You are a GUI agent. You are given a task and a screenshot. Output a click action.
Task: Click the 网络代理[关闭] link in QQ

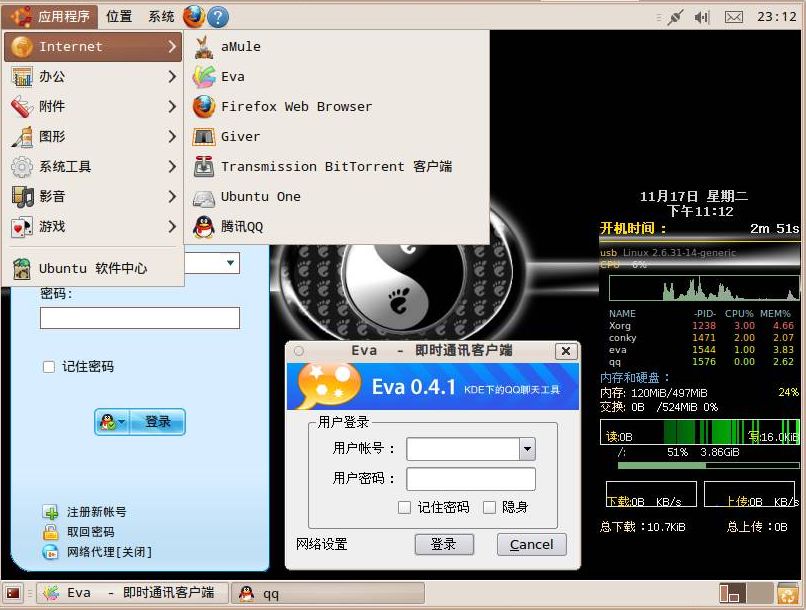tap(109, 552)
